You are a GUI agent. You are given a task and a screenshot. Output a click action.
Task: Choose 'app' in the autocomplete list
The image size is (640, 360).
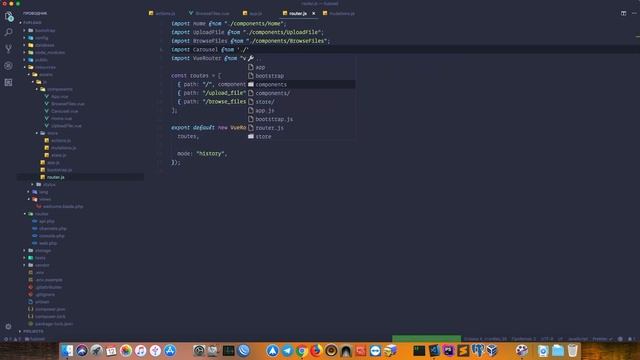[301, 67]
